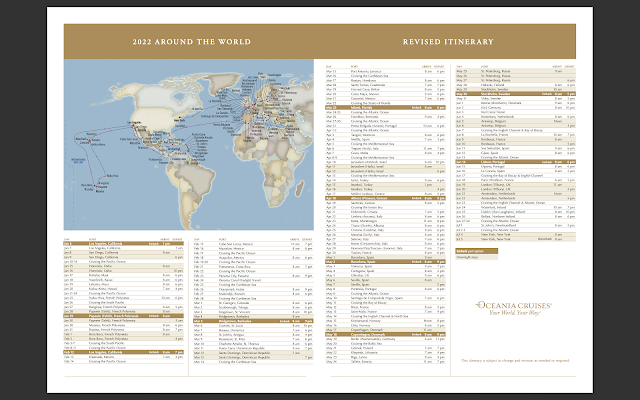Select the Jan 17 Kahului, Maui row
This screenshot has width=640, height=400.
tap(124, 275)
